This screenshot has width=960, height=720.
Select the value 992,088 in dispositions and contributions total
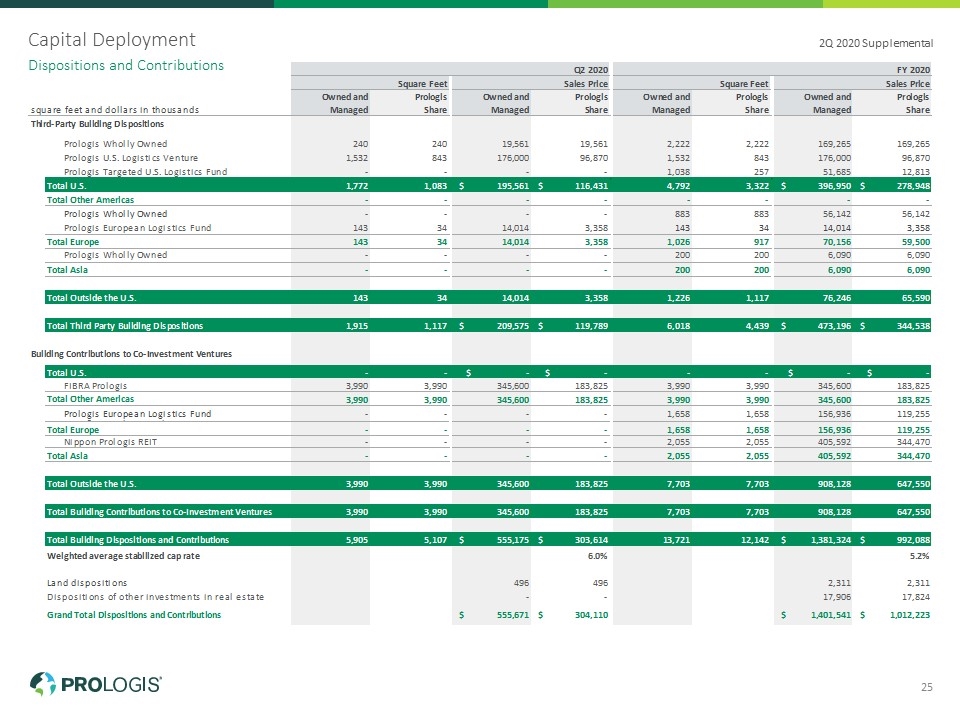(913, 540)
